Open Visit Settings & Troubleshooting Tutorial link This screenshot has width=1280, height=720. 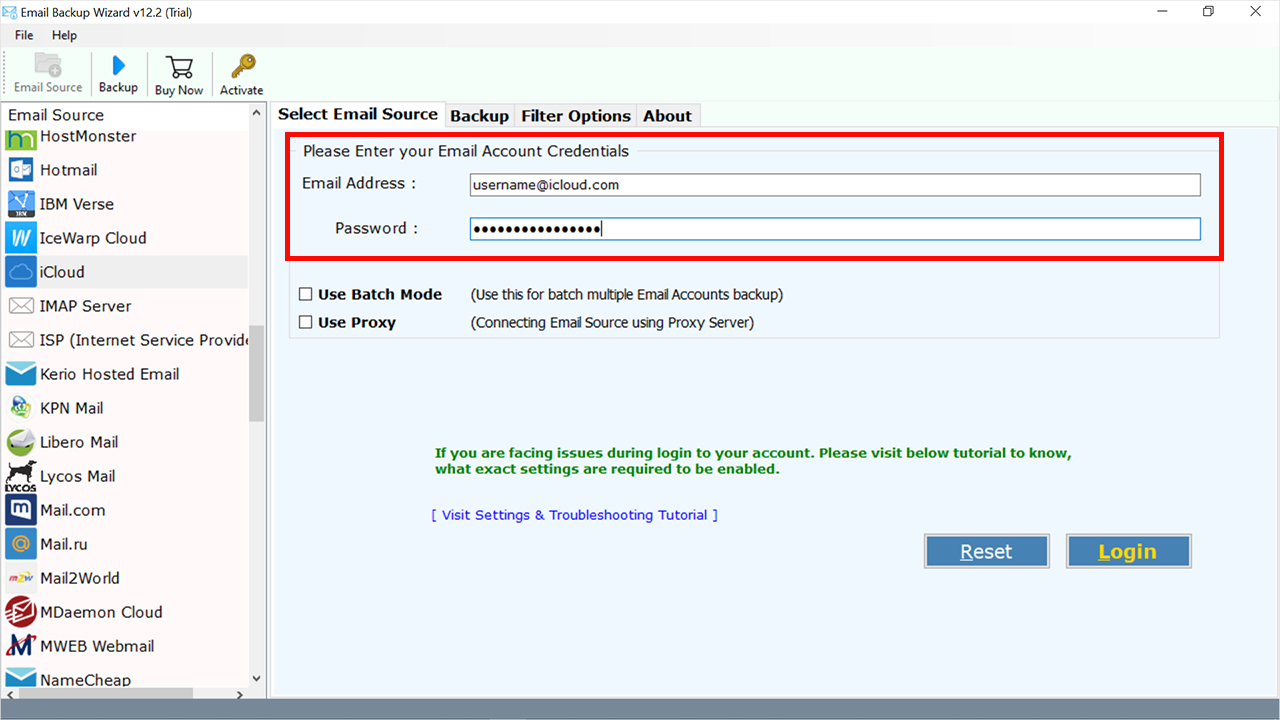click(575, 515)
